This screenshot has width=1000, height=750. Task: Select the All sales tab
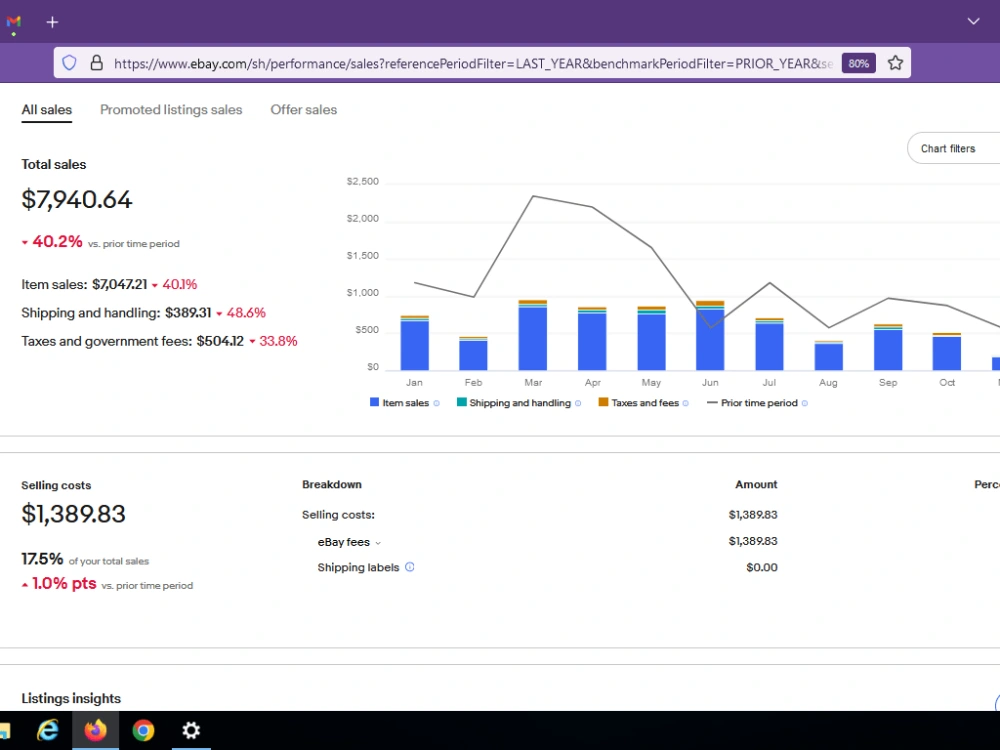(47, 110)
